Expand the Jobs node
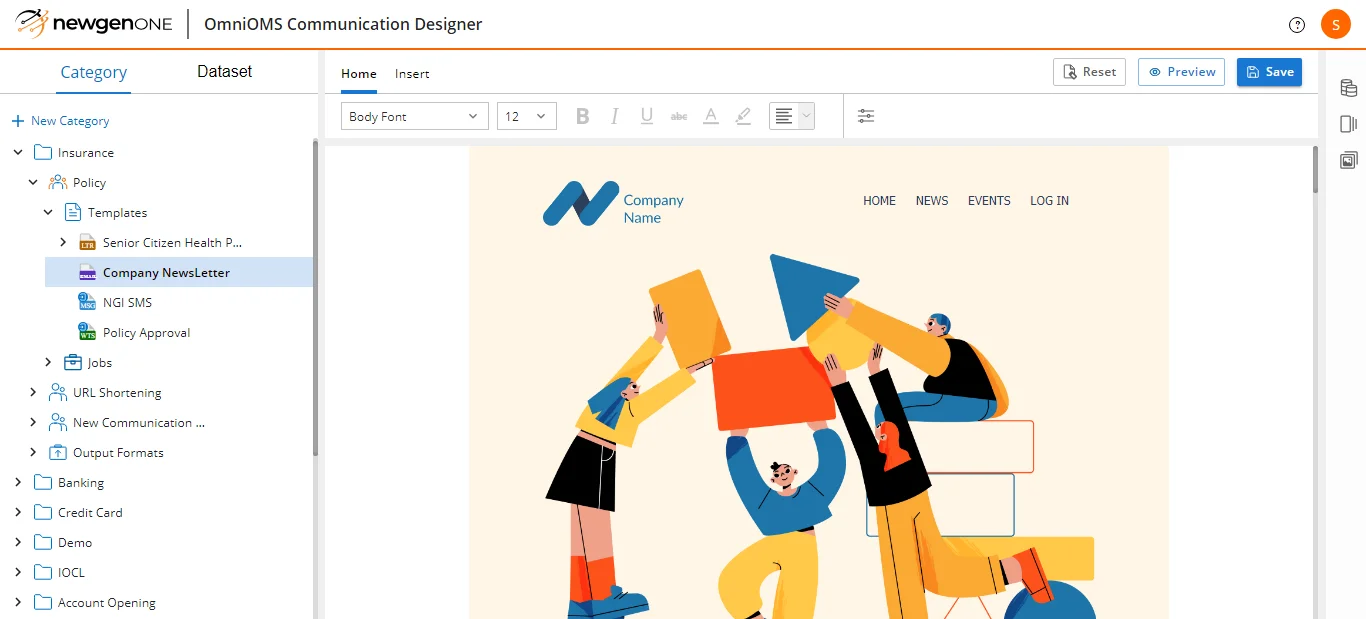1366x619 pixels. [48, 363]
